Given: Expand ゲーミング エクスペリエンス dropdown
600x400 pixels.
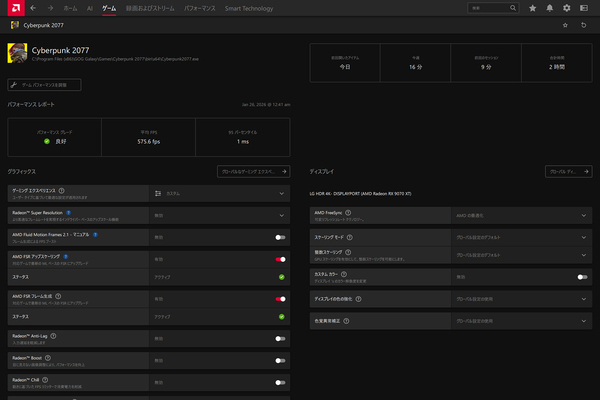Looking at the screenshot, I should (x=281, y=193).
